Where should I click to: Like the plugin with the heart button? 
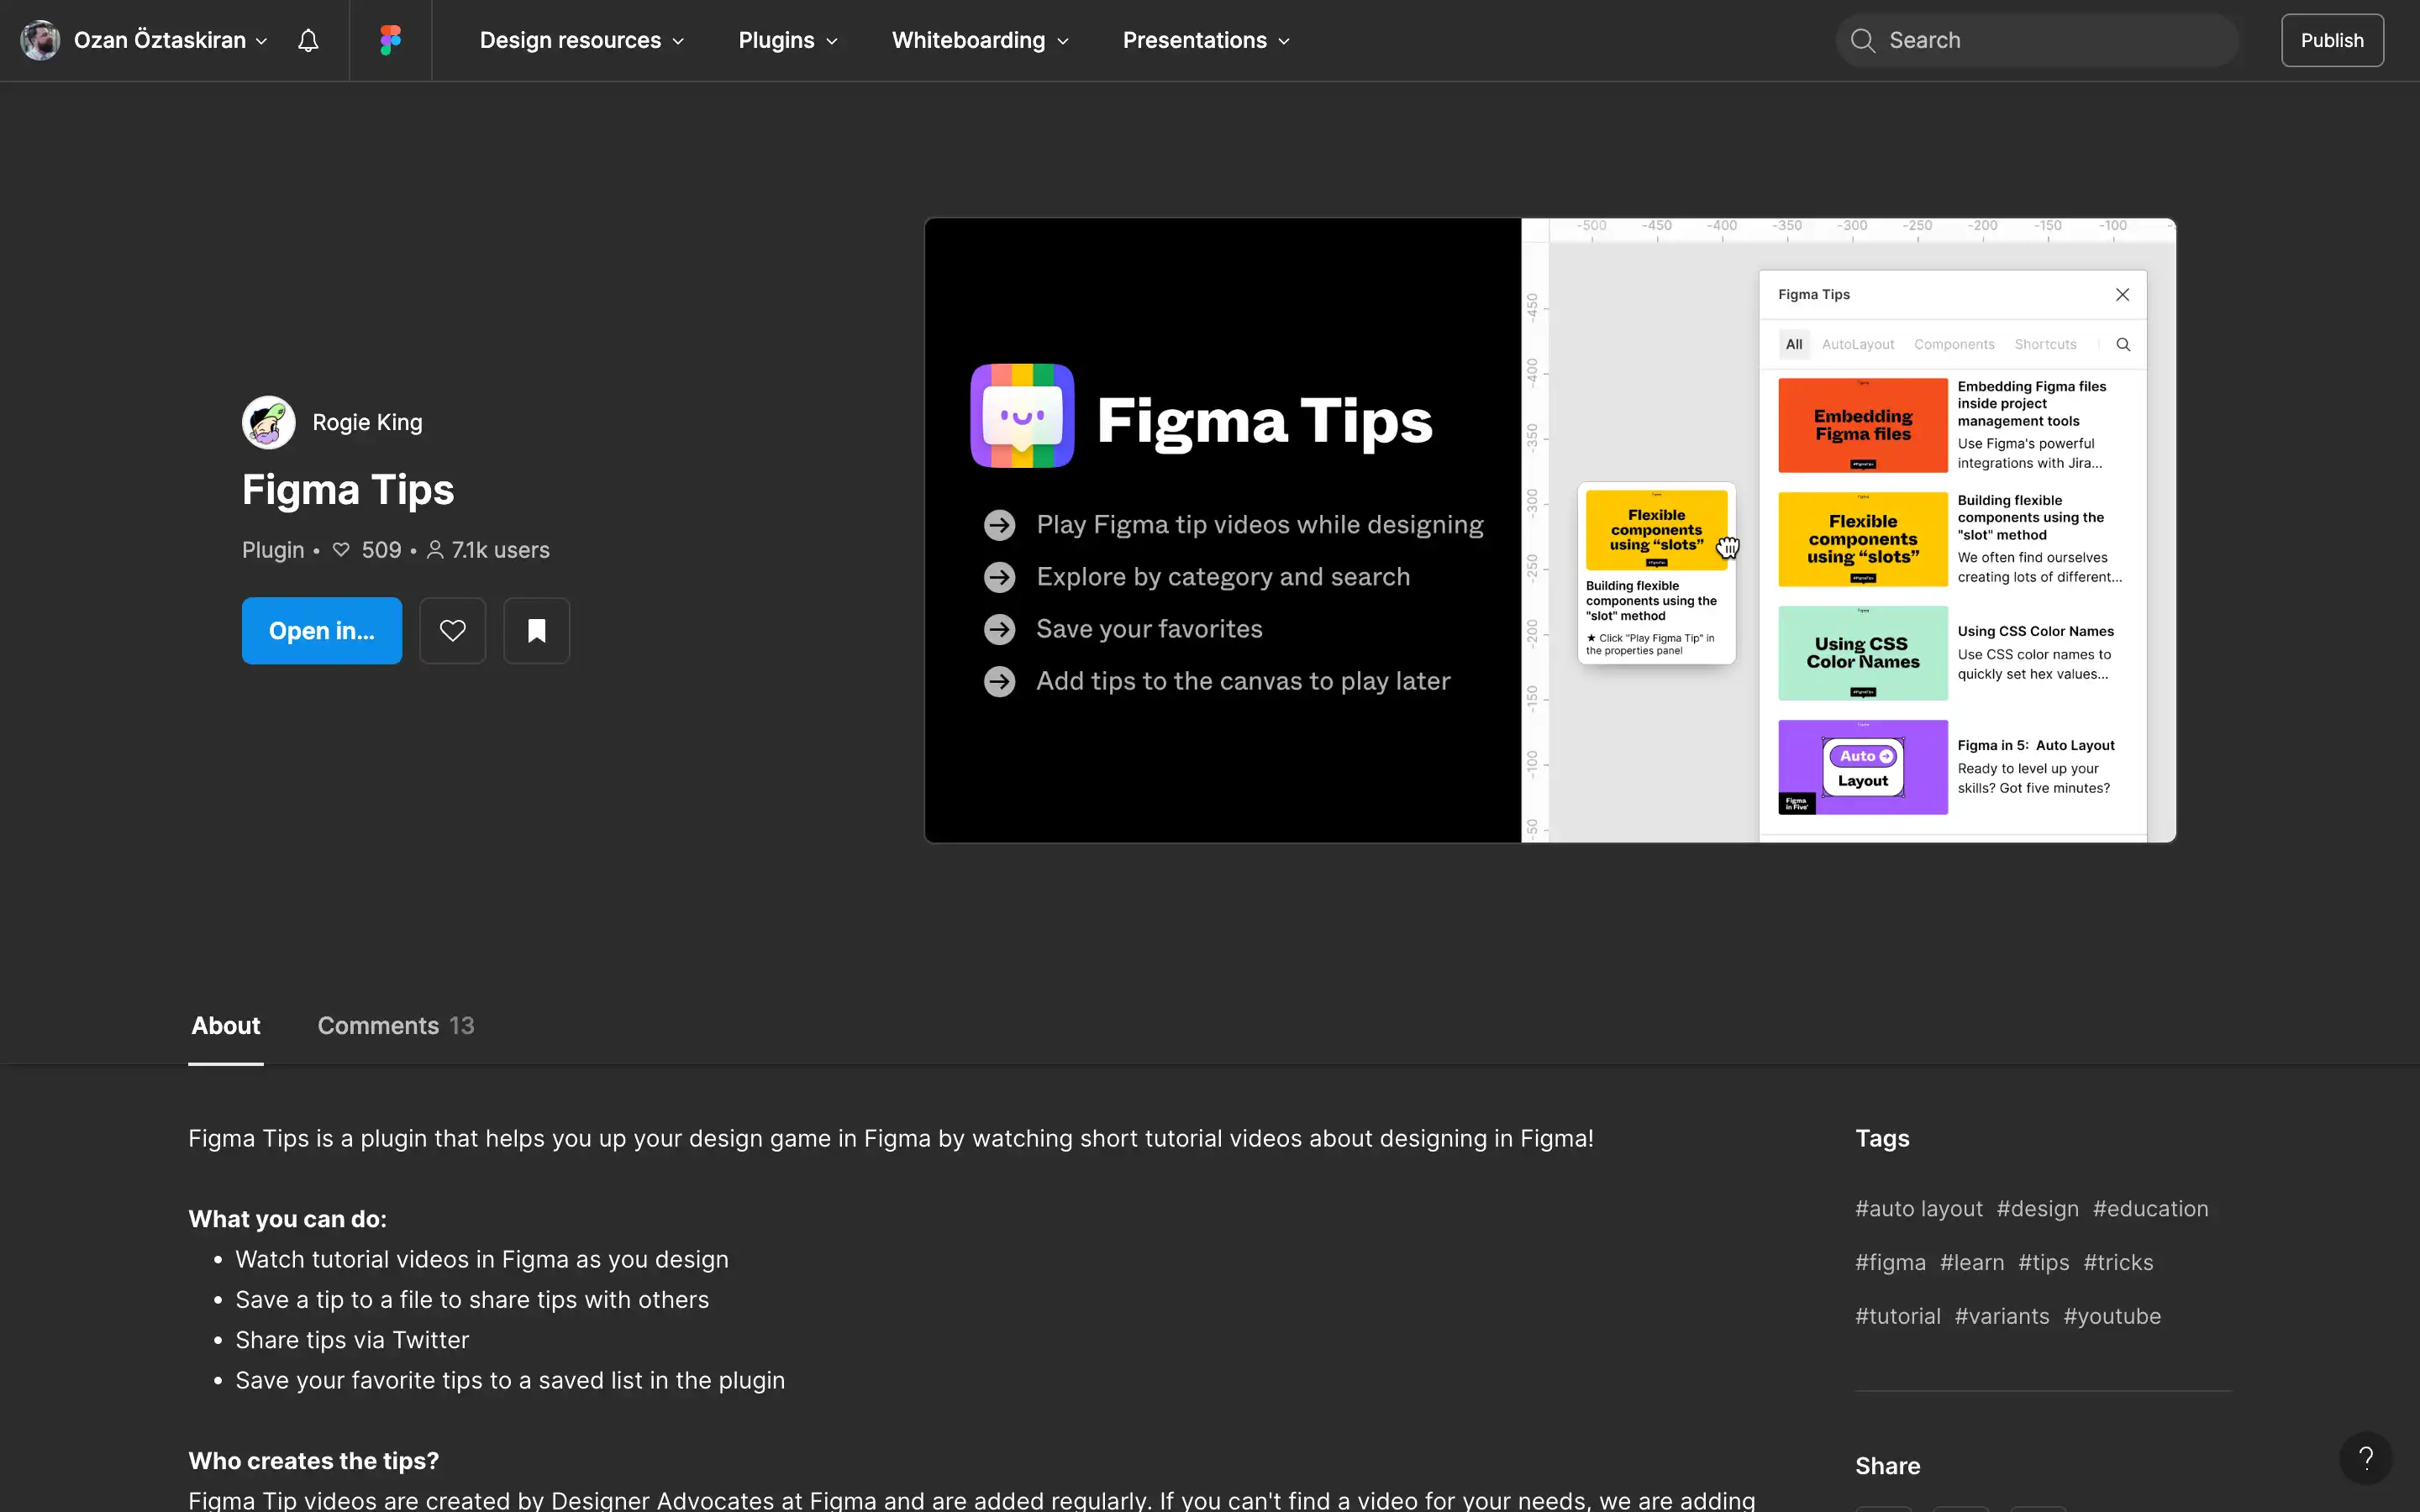point(453,631)
